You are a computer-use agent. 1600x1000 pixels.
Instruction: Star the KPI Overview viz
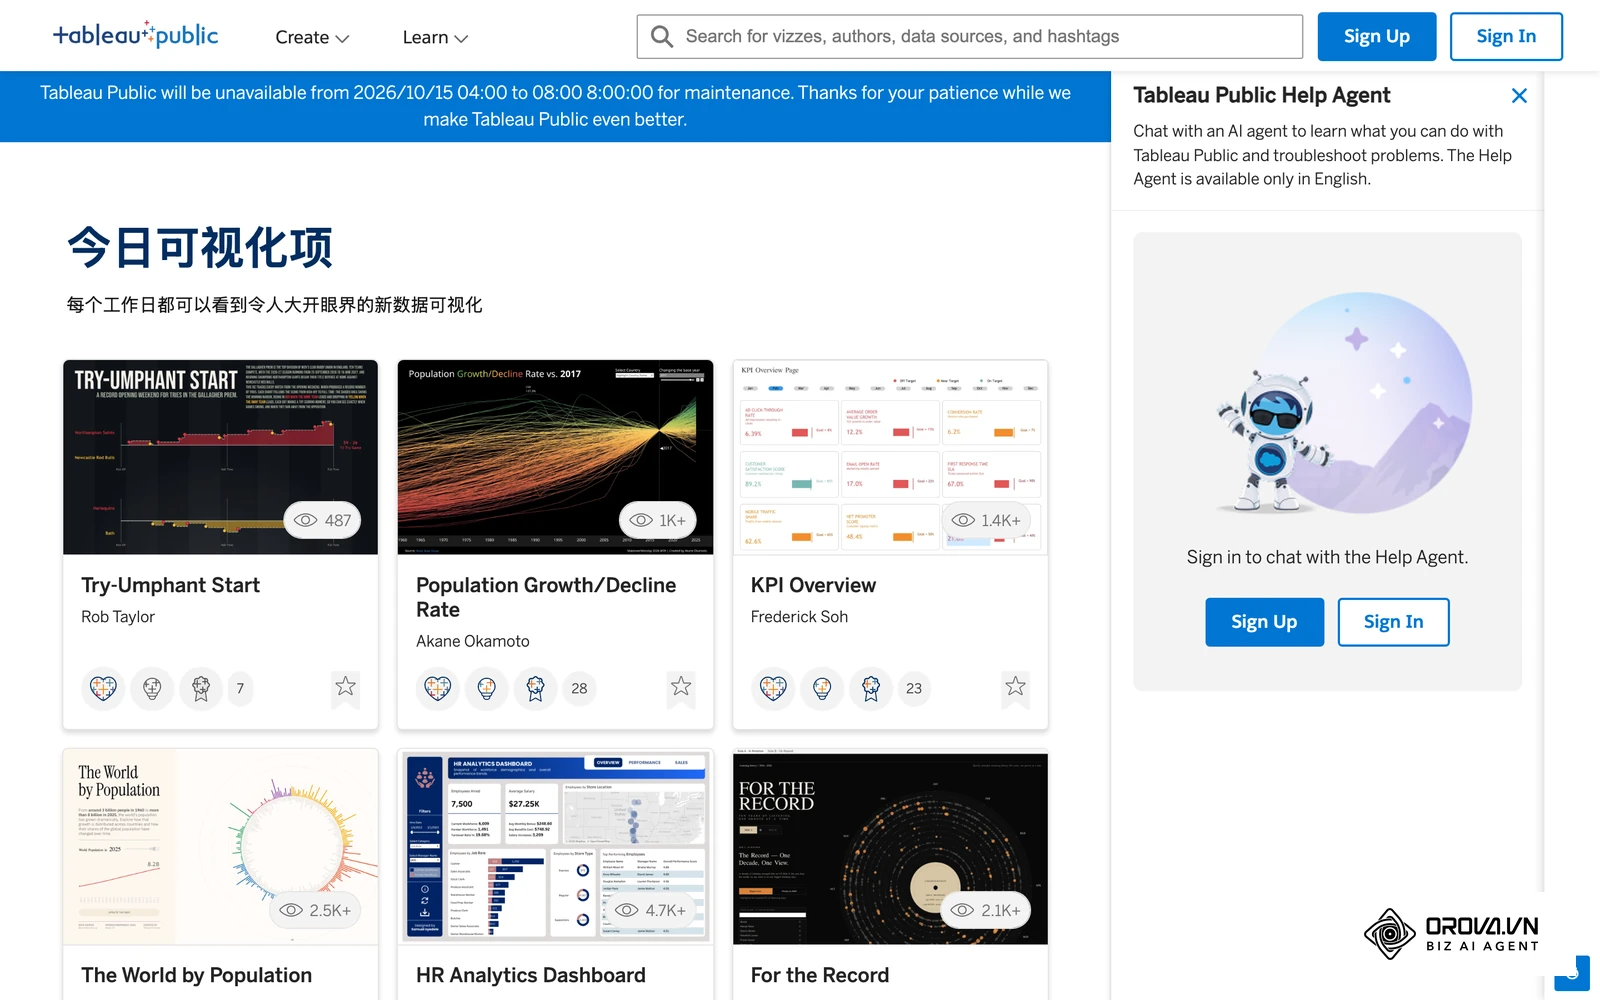[x=1015, y=686]
